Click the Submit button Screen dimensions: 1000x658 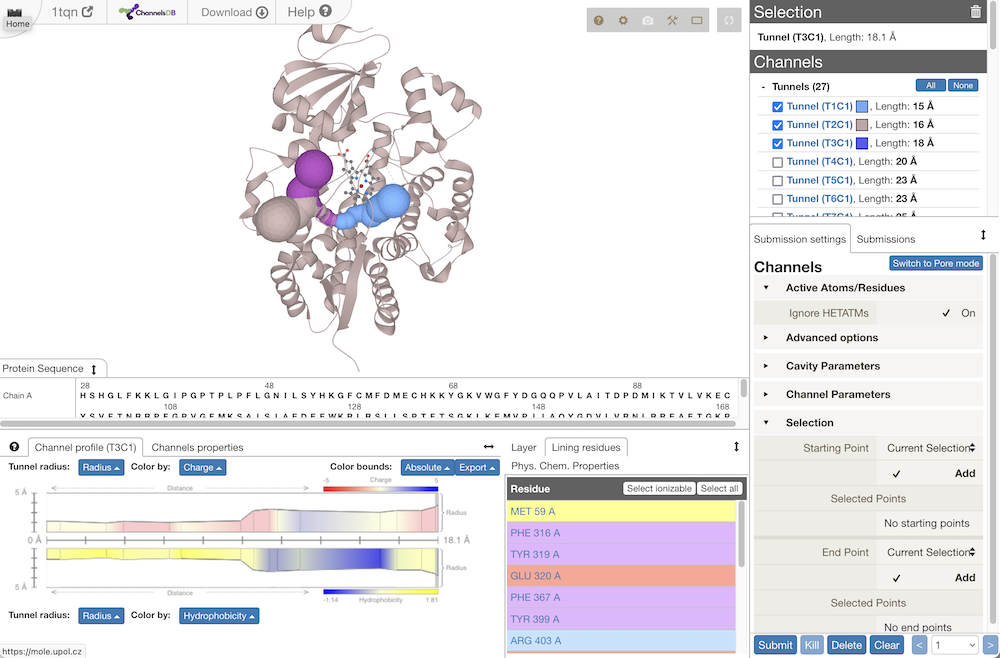pyautogui.click(x=775, y=645)
